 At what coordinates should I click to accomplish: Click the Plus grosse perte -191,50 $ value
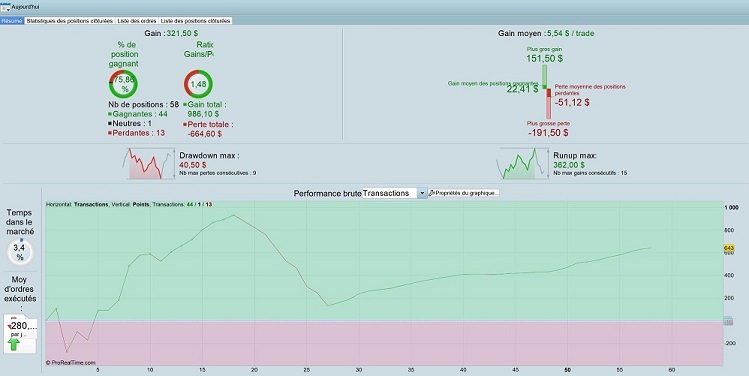tap(548, 133)
